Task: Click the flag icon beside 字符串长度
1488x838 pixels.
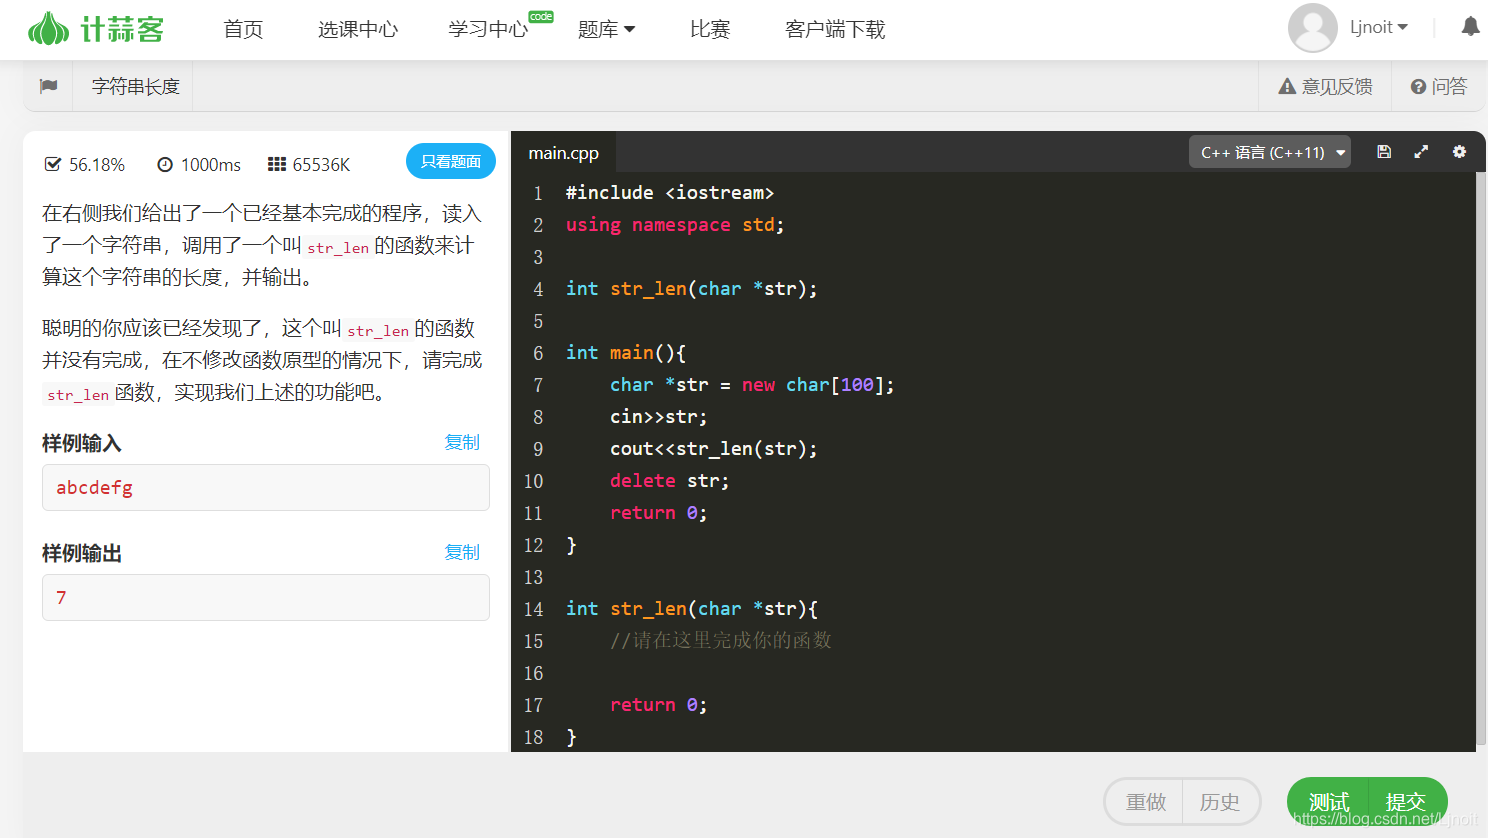Action: click(48, 86)
